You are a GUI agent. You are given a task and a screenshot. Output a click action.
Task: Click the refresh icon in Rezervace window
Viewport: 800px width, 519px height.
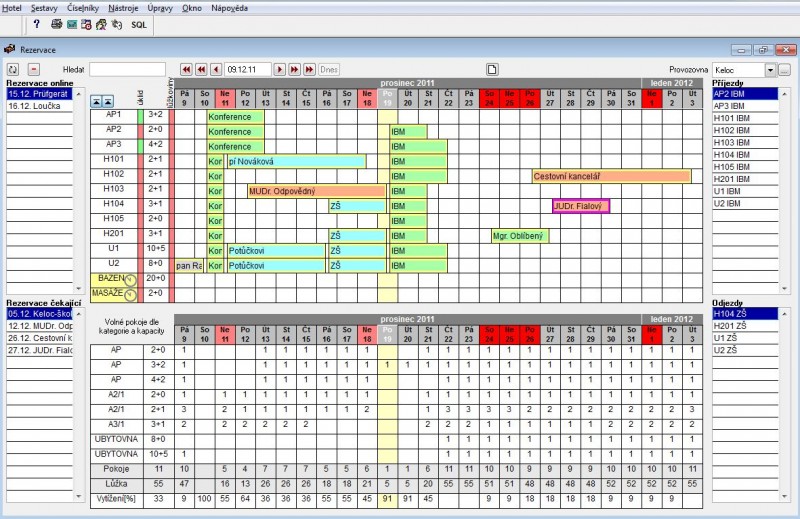[x=13, y=69]
